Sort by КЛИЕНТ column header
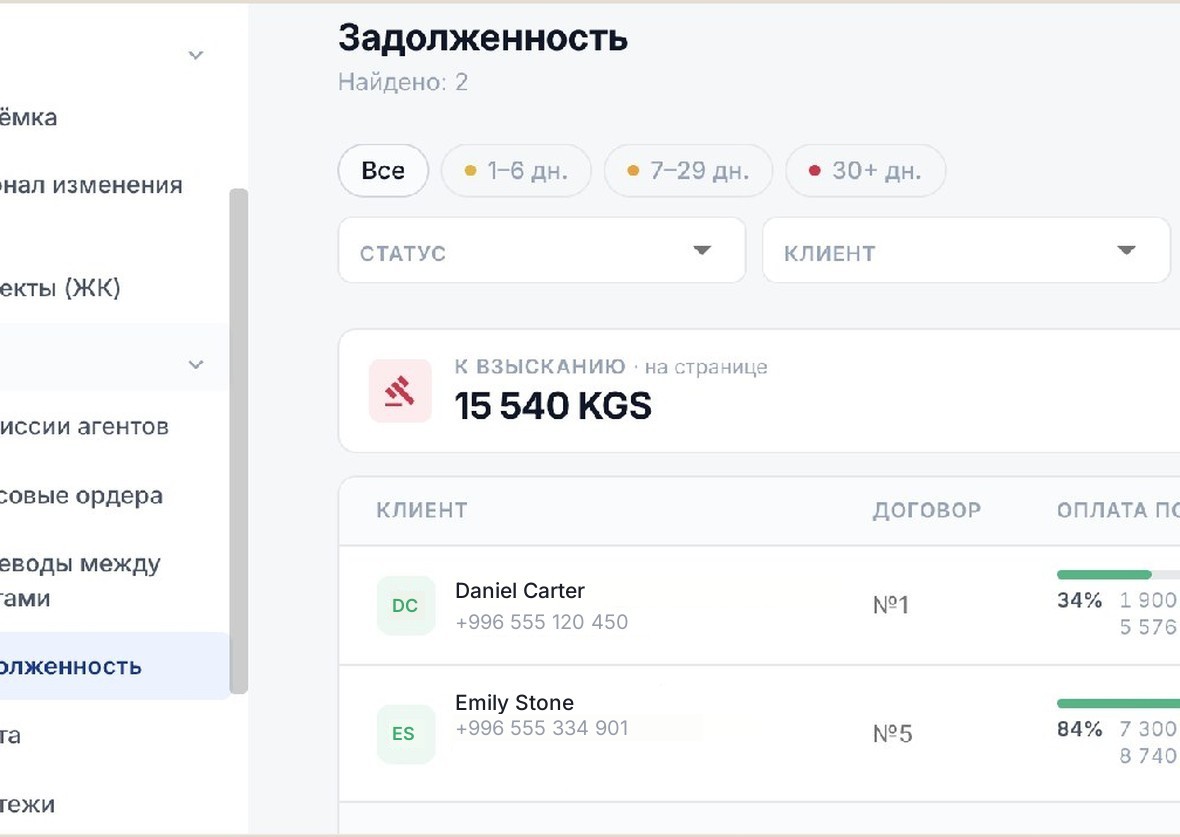1180x837 pixels. (x=421, y=510)
